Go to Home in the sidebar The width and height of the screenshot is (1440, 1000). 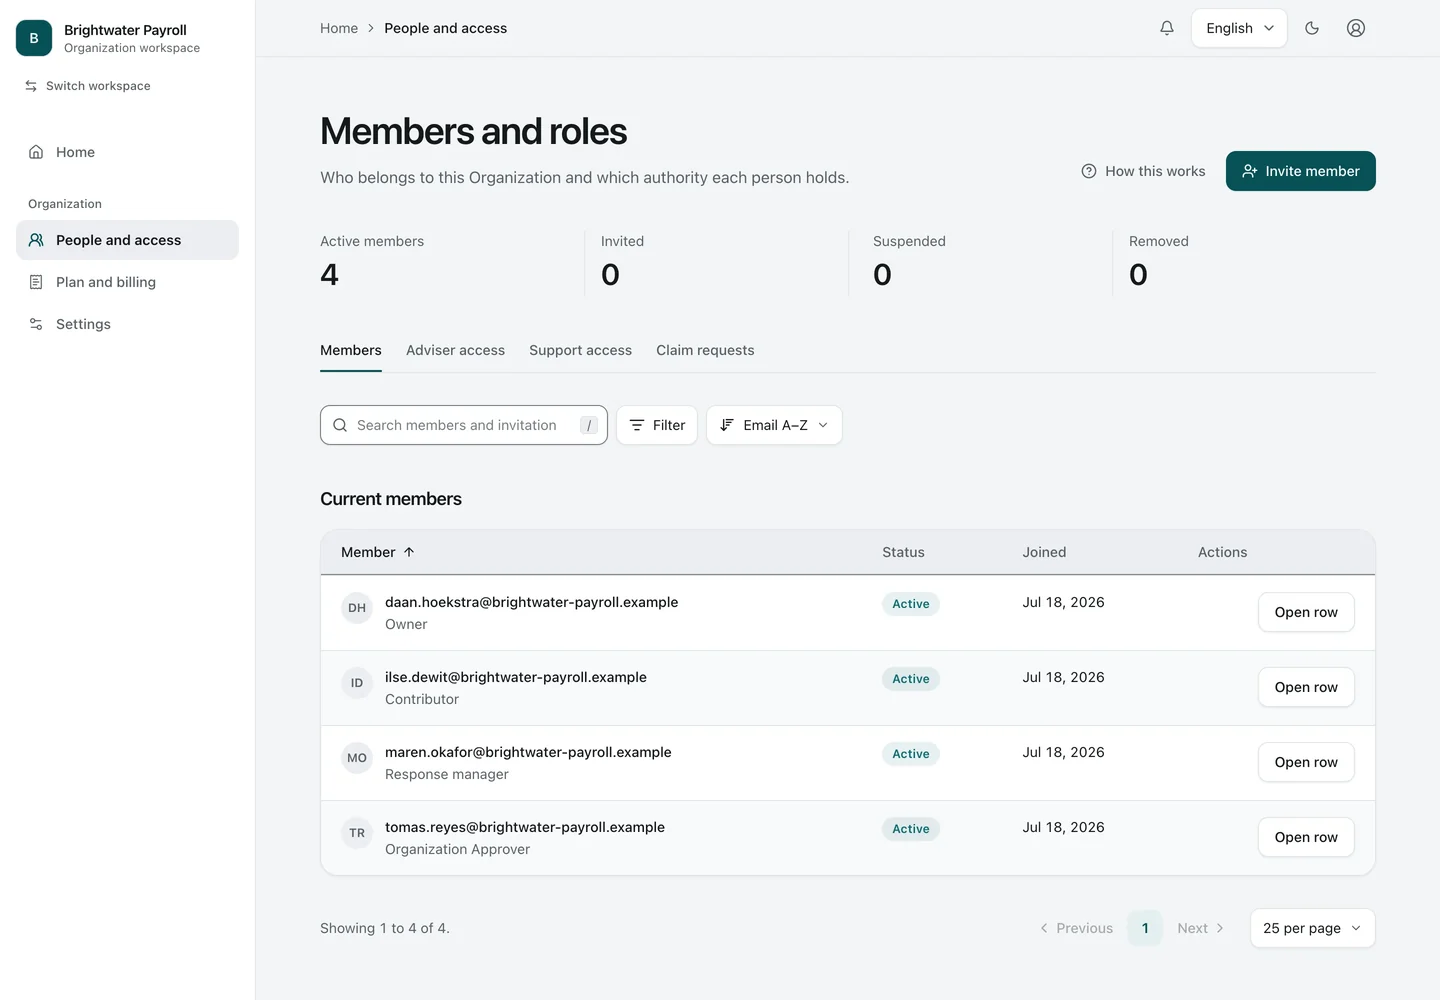coord(127,152)
